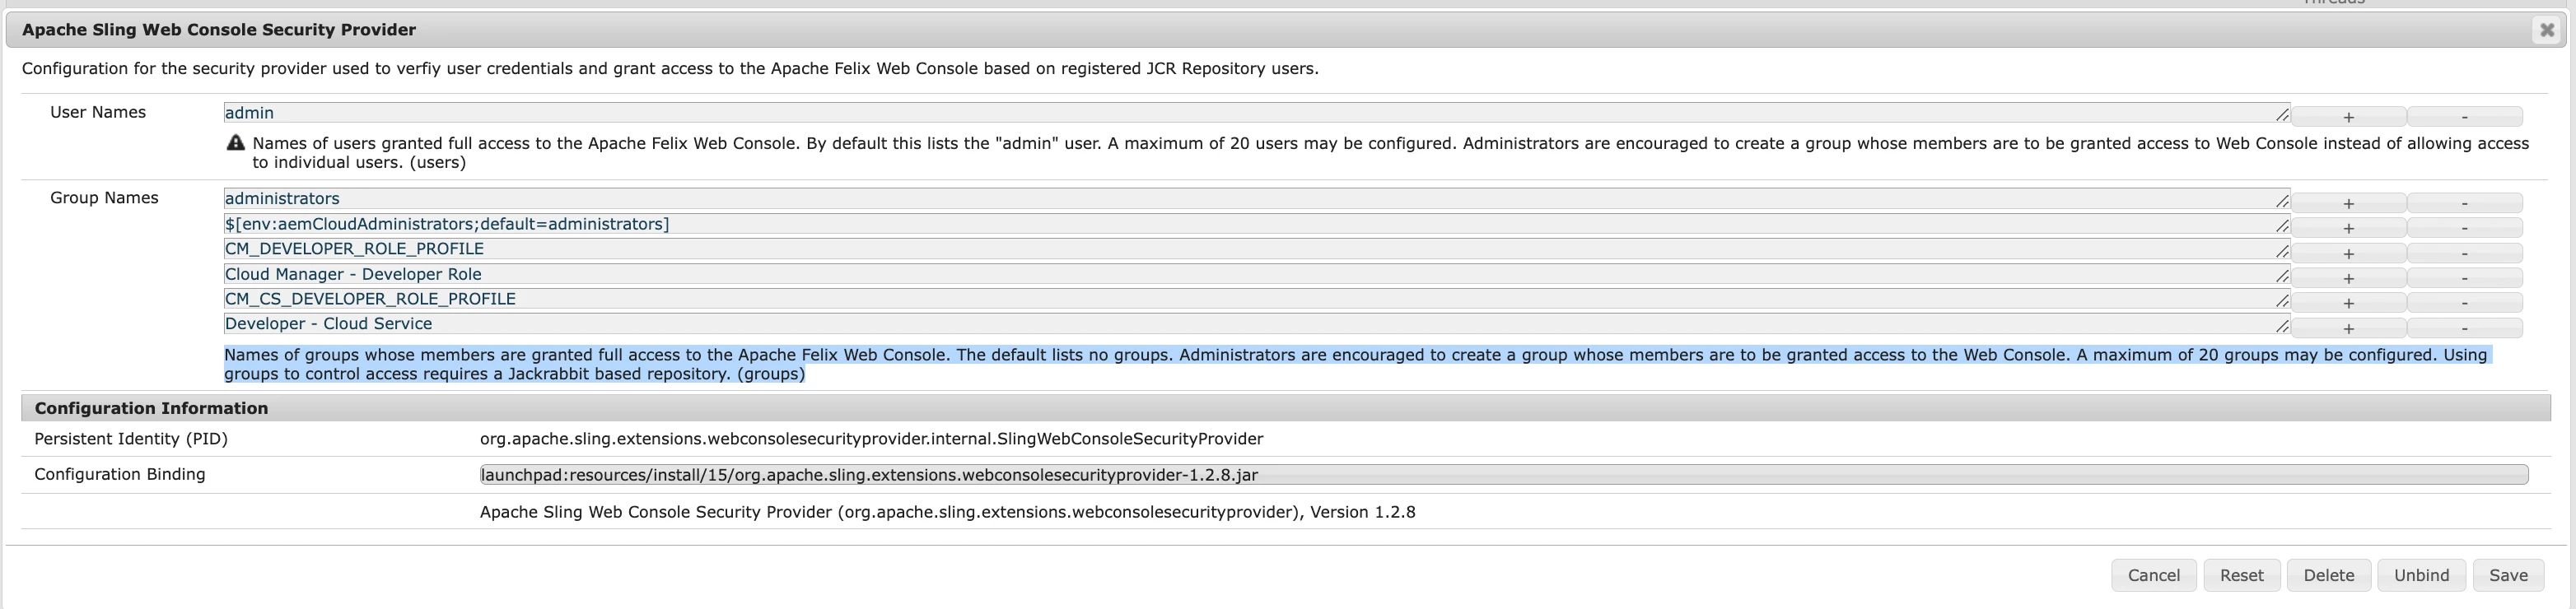Click the Developer - Cloud Service field
2576x609 pixels.
(1256, 324)
